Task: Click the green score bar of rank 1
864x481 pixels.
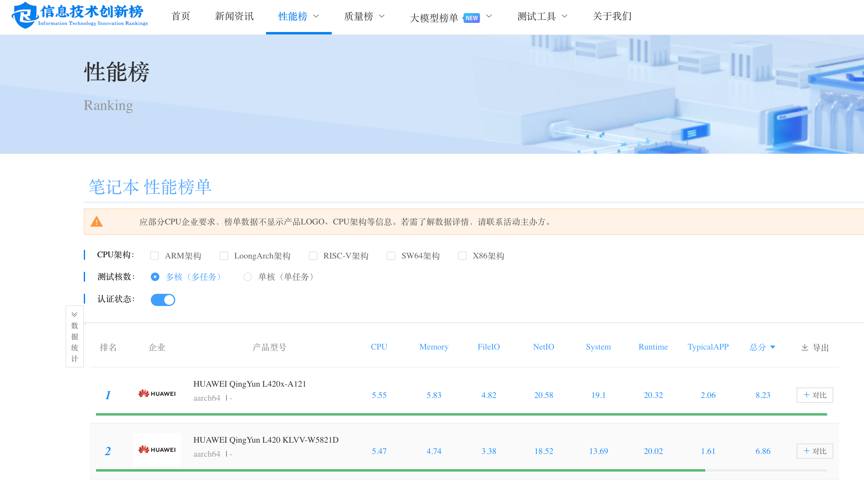Action: pyautogui.click(x=460, y=414)
